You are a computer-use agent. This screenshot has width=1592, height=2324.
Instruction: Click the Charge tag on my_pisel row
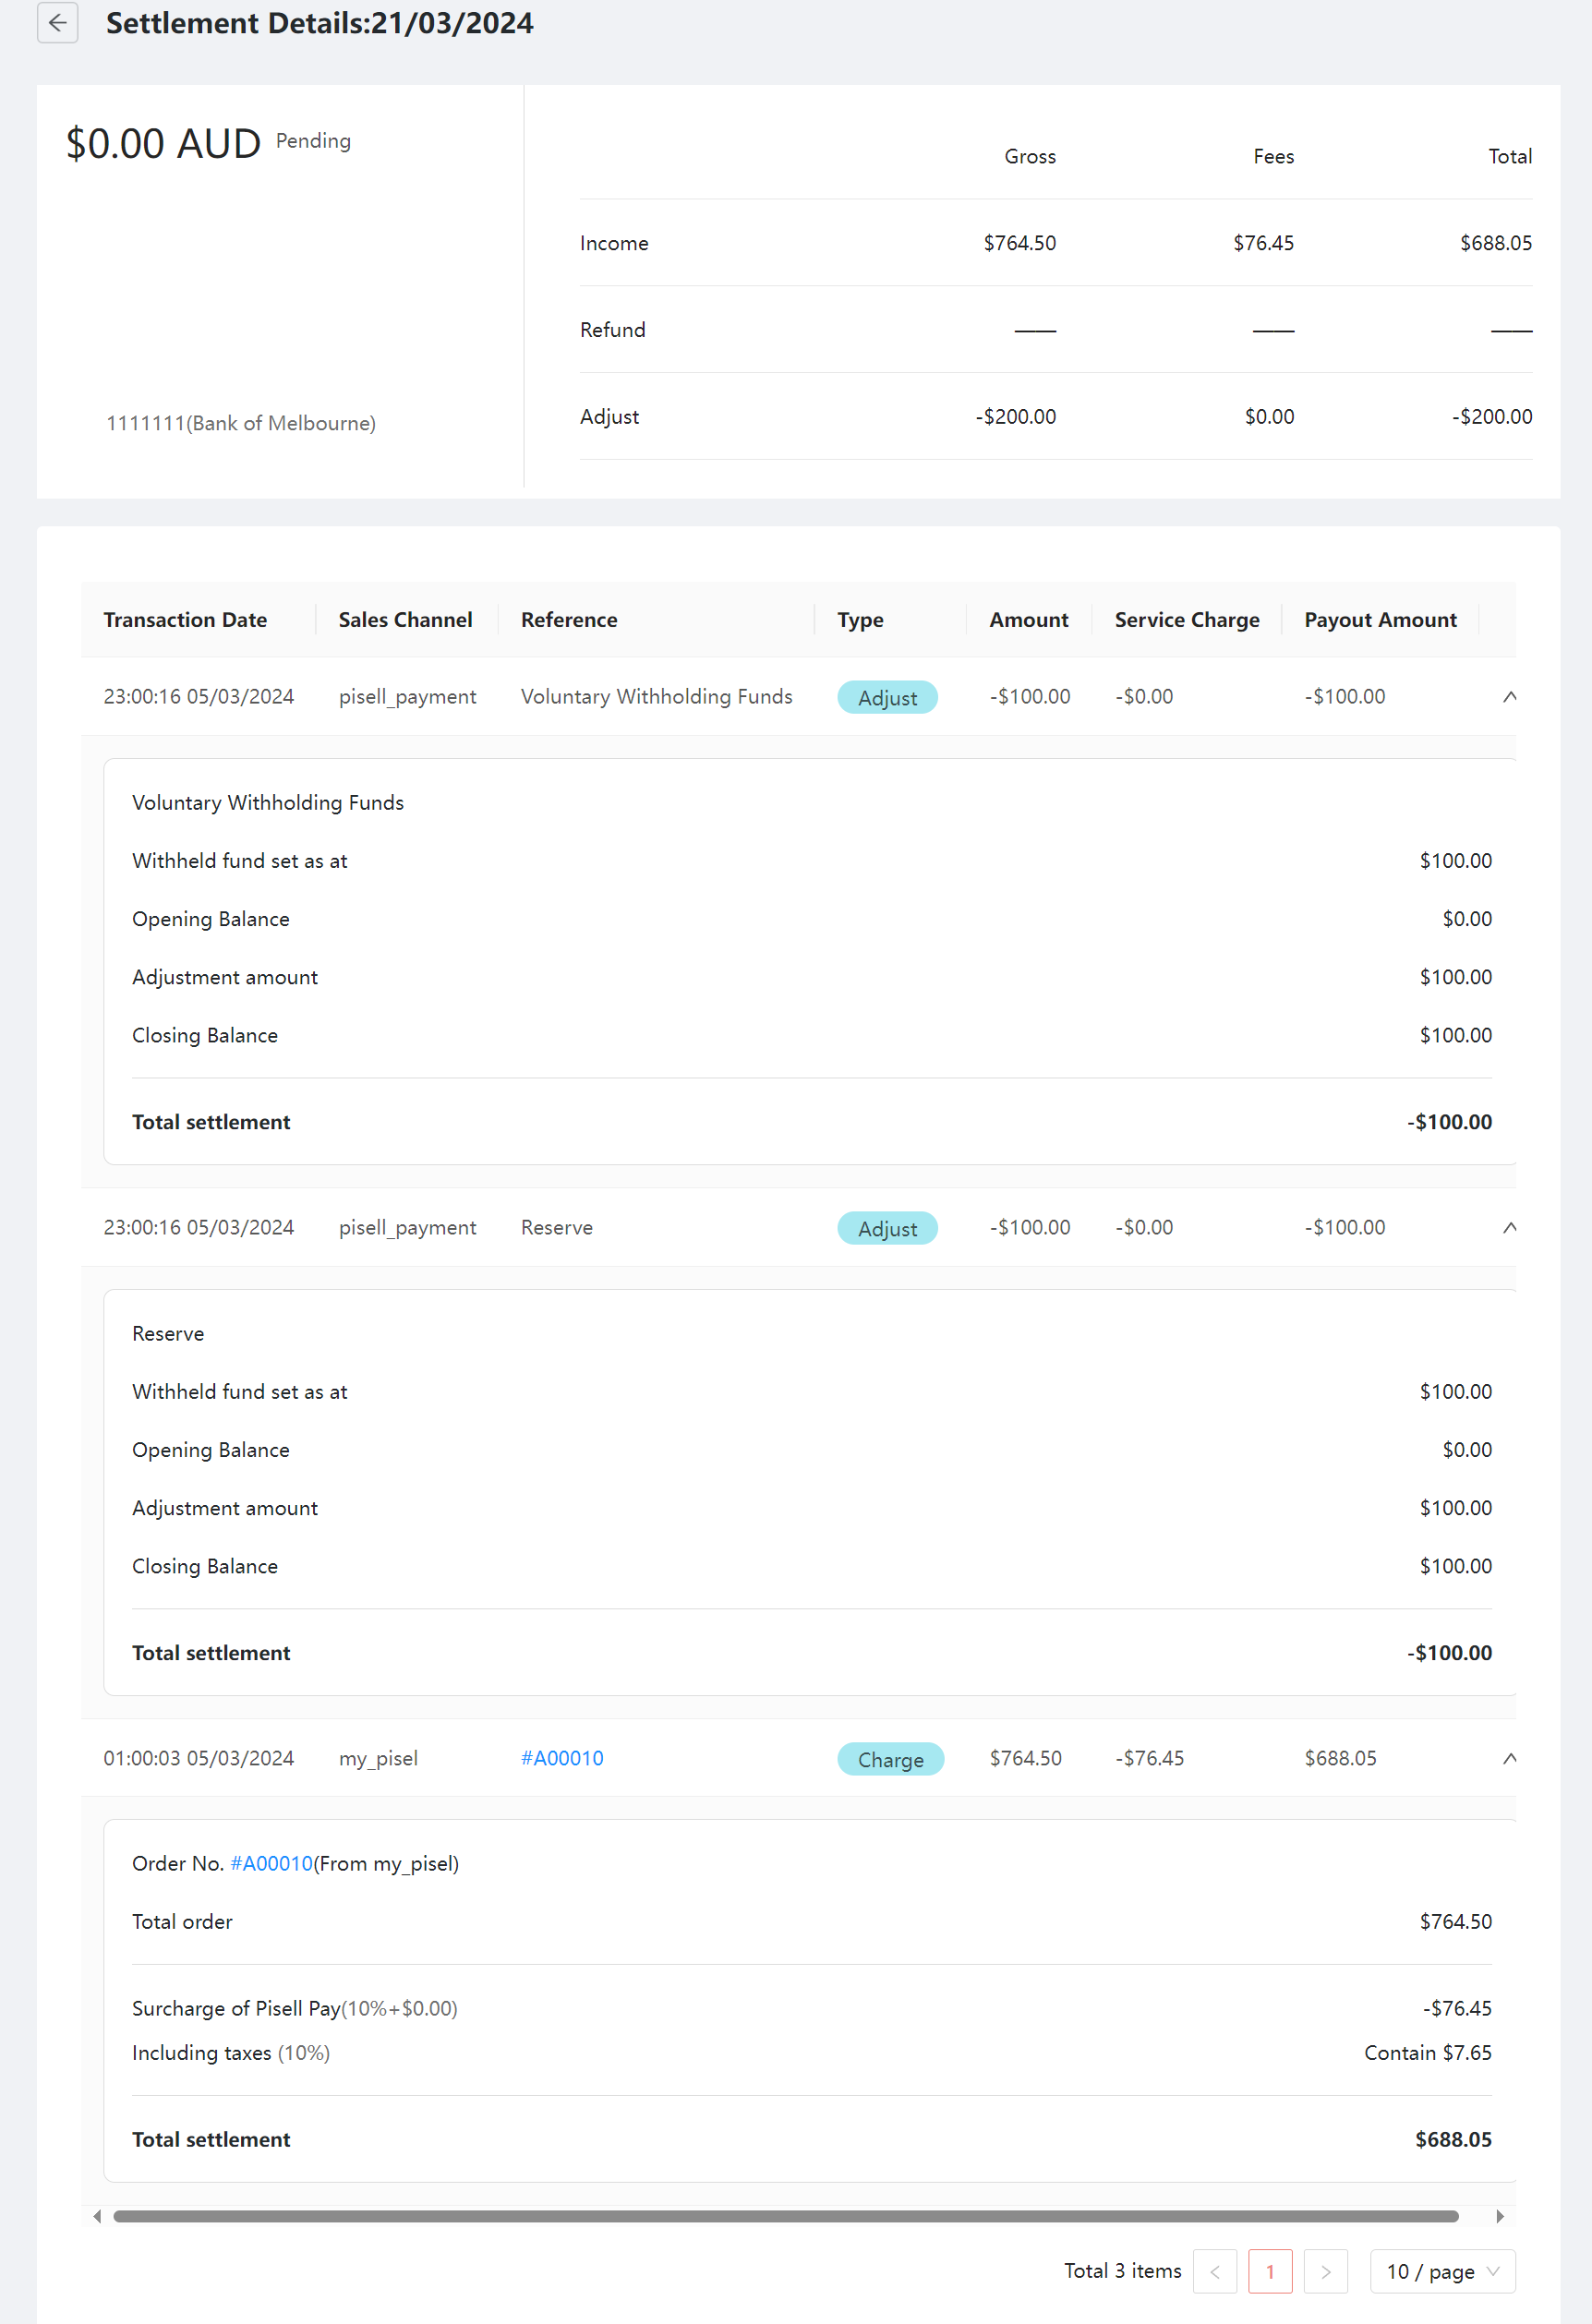890,1759
